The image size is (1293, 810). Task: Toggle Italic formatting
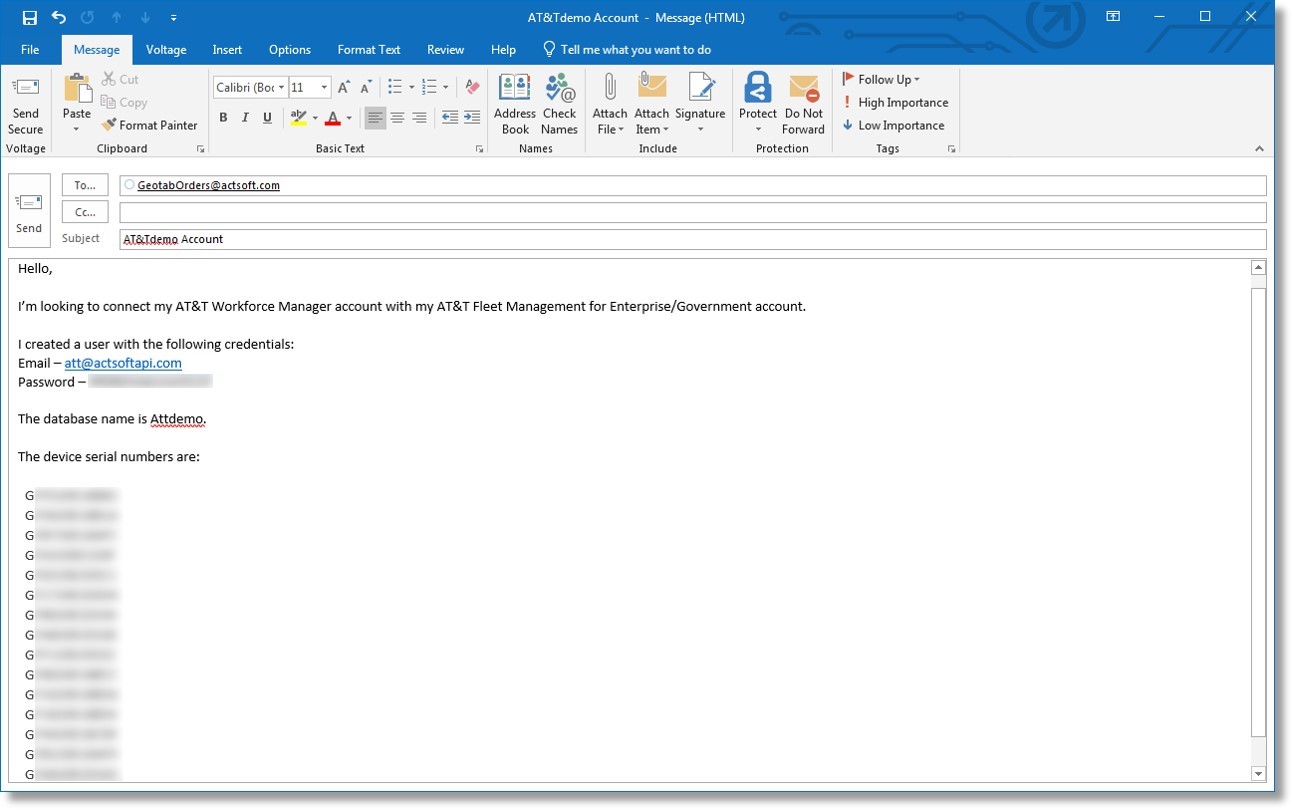pos(245,118)
